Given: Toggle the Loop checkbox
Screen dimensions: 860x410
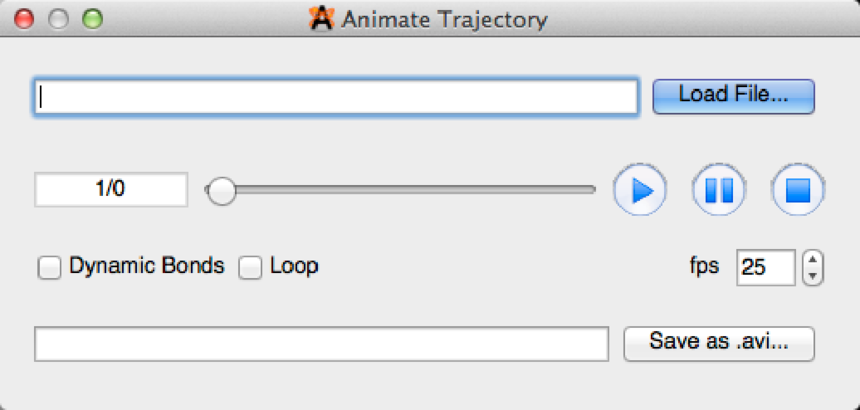Looking at the screenshot, I should pos(250,267).
